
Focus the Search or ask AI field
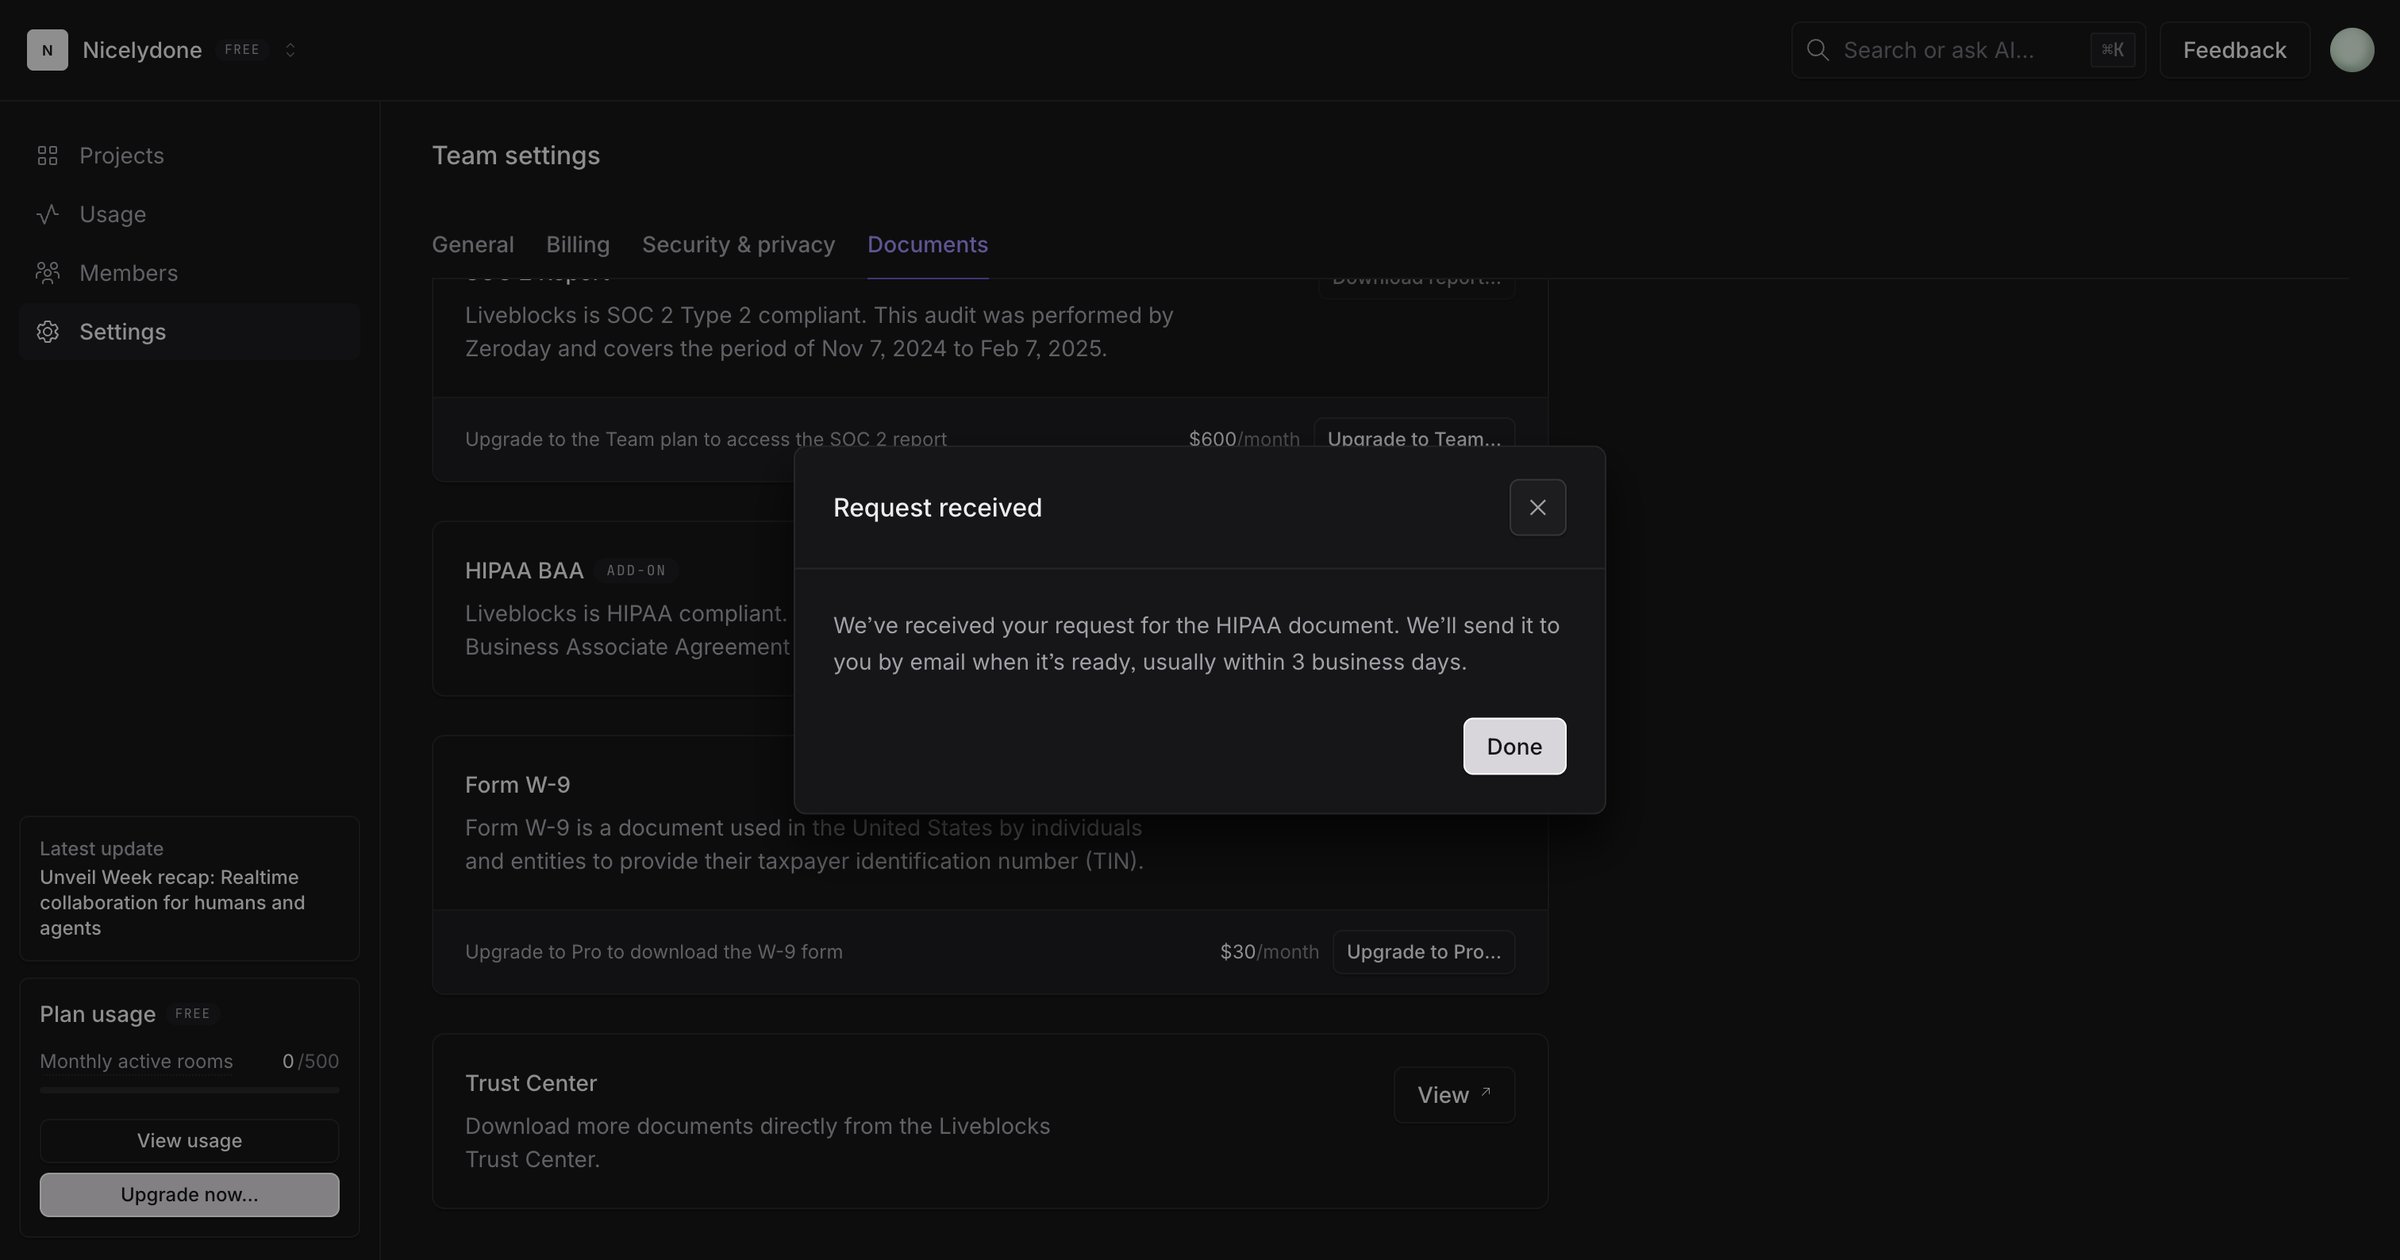click(x=1967, y=50)
